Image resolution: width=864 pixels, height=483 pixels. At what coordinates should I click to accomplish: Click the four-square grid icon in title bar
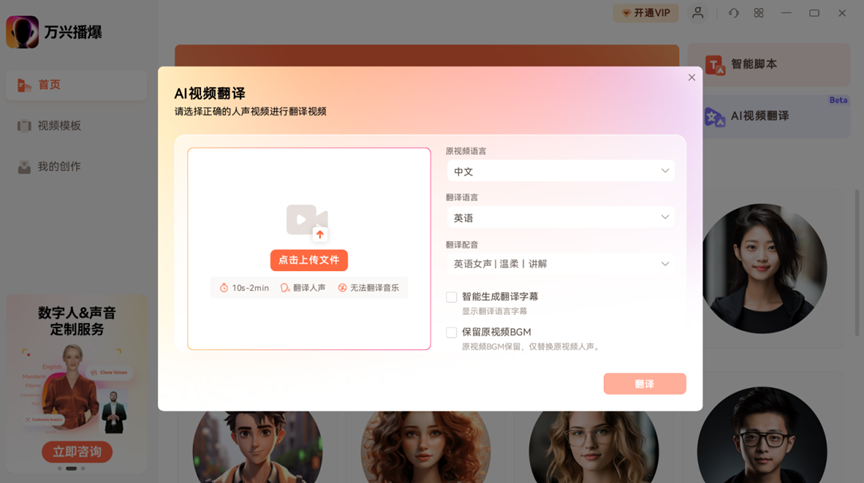click(759, 13)
